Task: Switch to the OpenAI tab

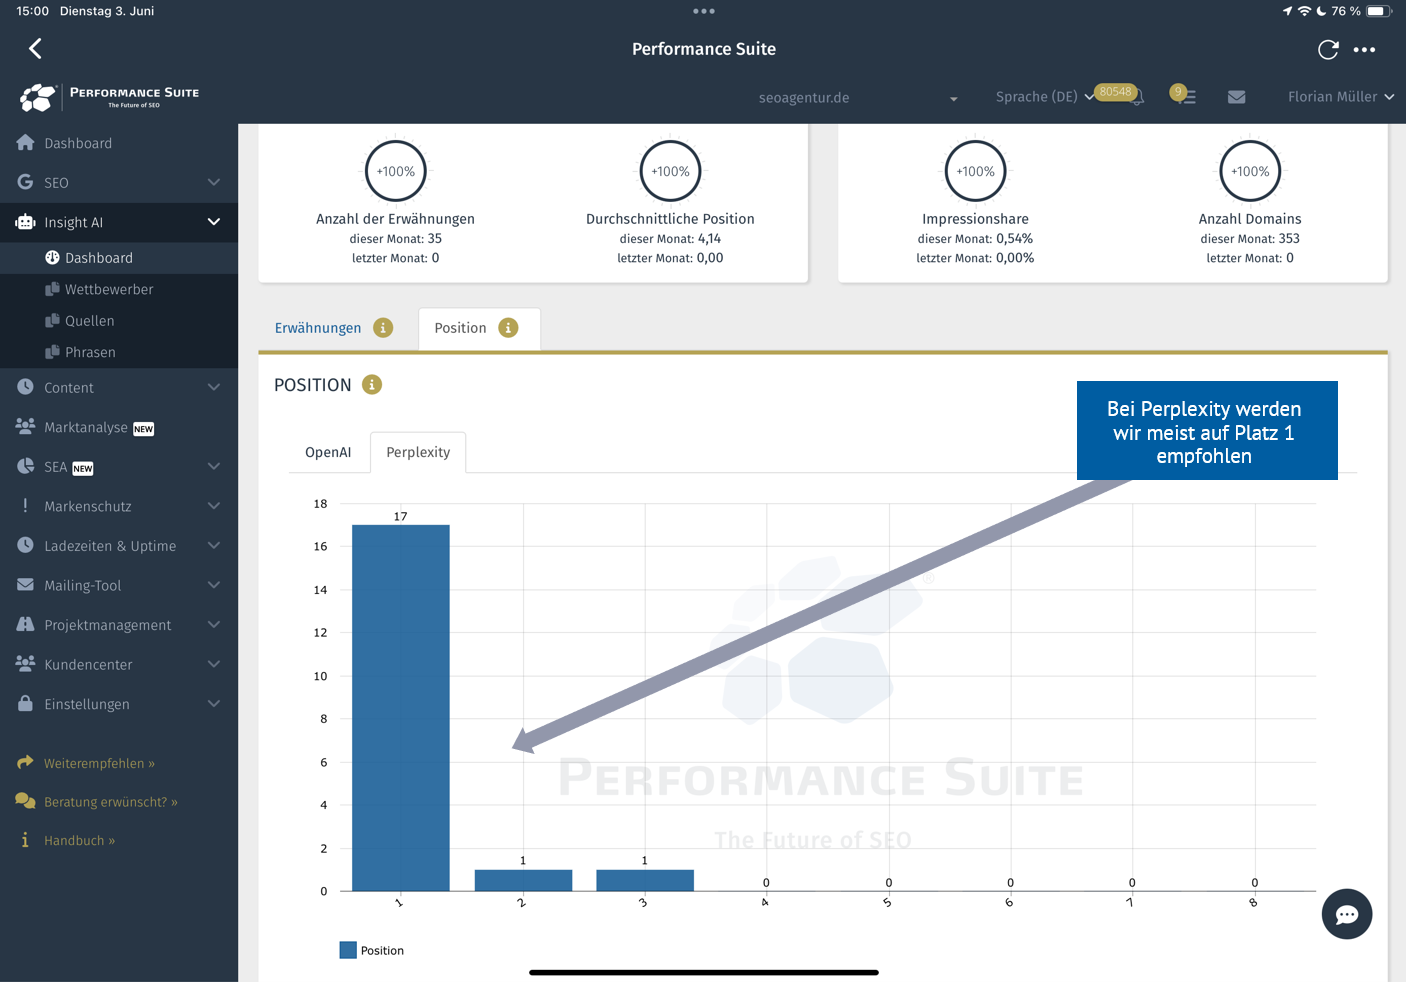Action: coord(328,452)
